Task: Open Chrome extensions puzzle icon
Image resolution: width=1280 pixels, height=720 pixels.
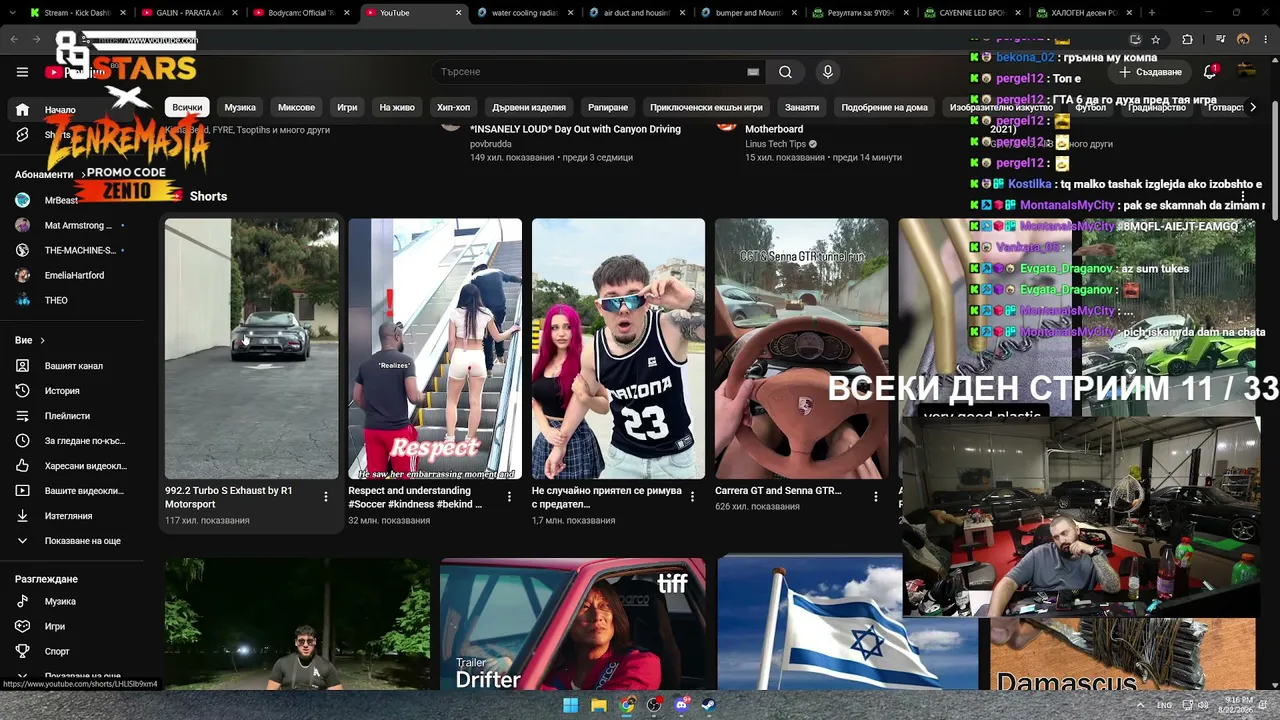Action: pyautogui.click(x=1187, y=40)
